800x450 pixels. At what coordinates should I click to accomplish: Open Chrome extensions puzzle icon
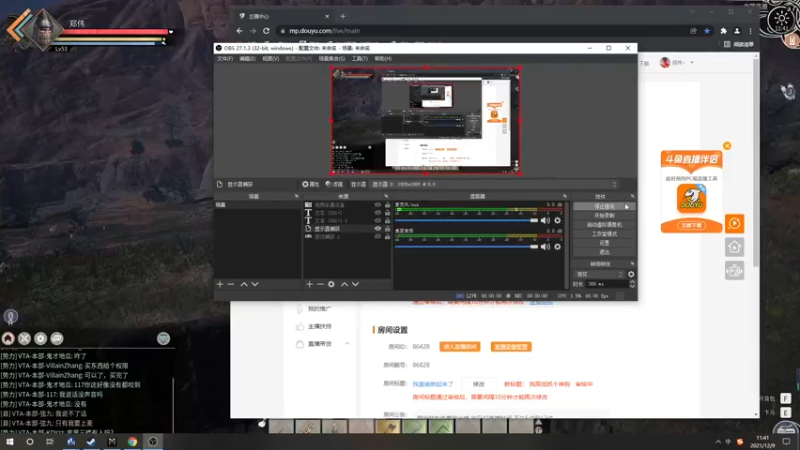[723, 31]
